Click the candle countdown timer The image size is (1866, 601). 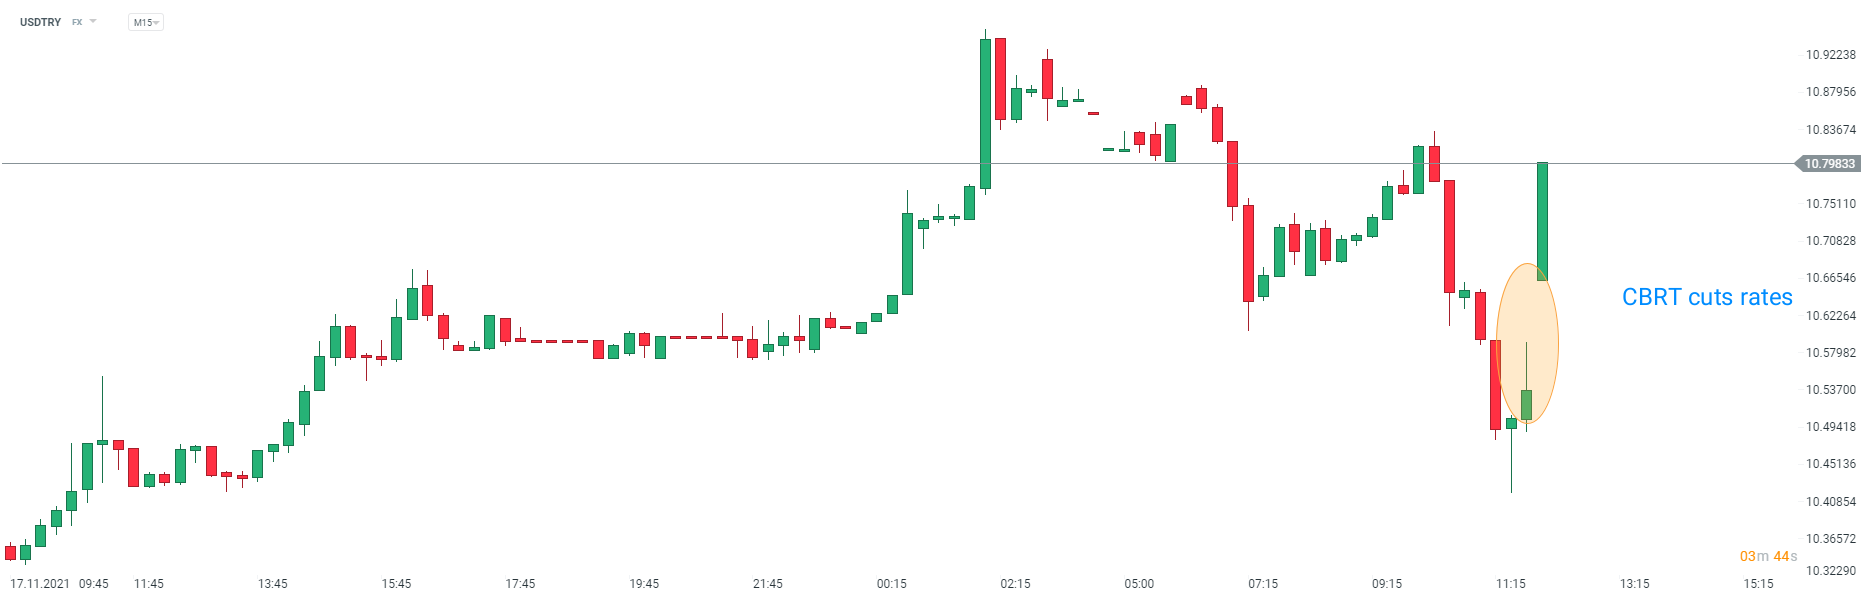point(1767,556)
